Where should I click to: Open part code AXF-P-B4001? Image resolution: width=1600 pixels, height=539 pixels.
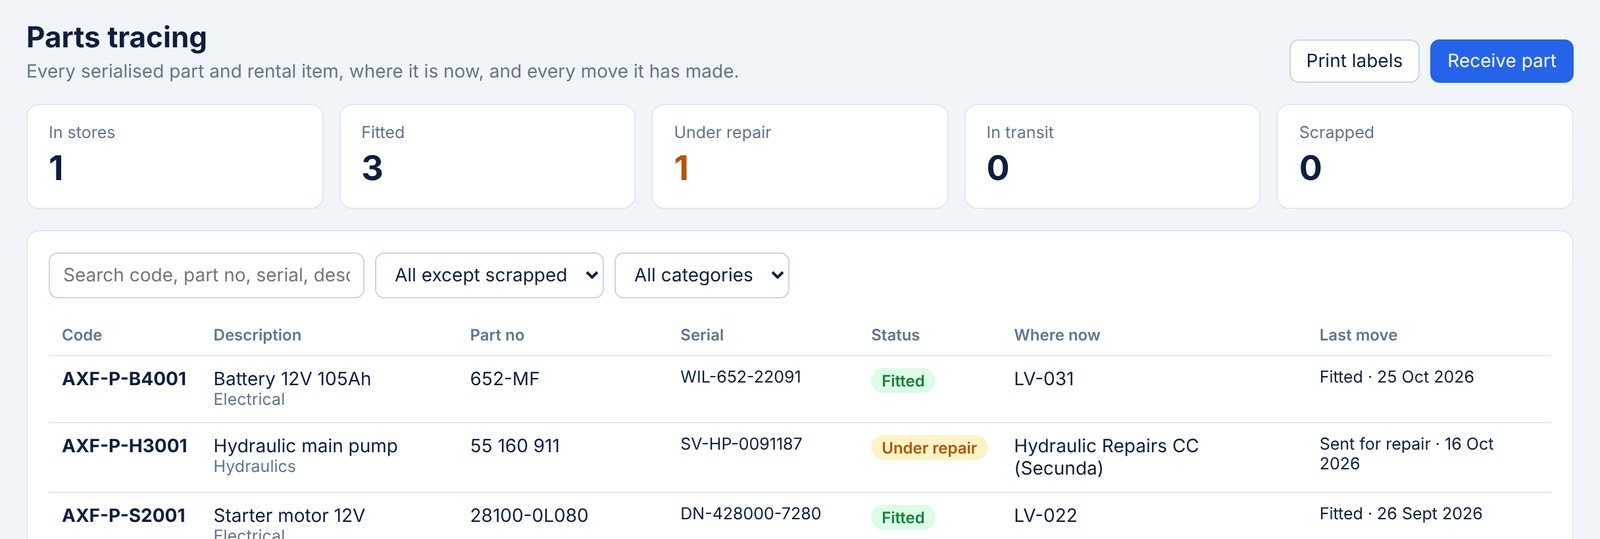[x=124, y=379]
